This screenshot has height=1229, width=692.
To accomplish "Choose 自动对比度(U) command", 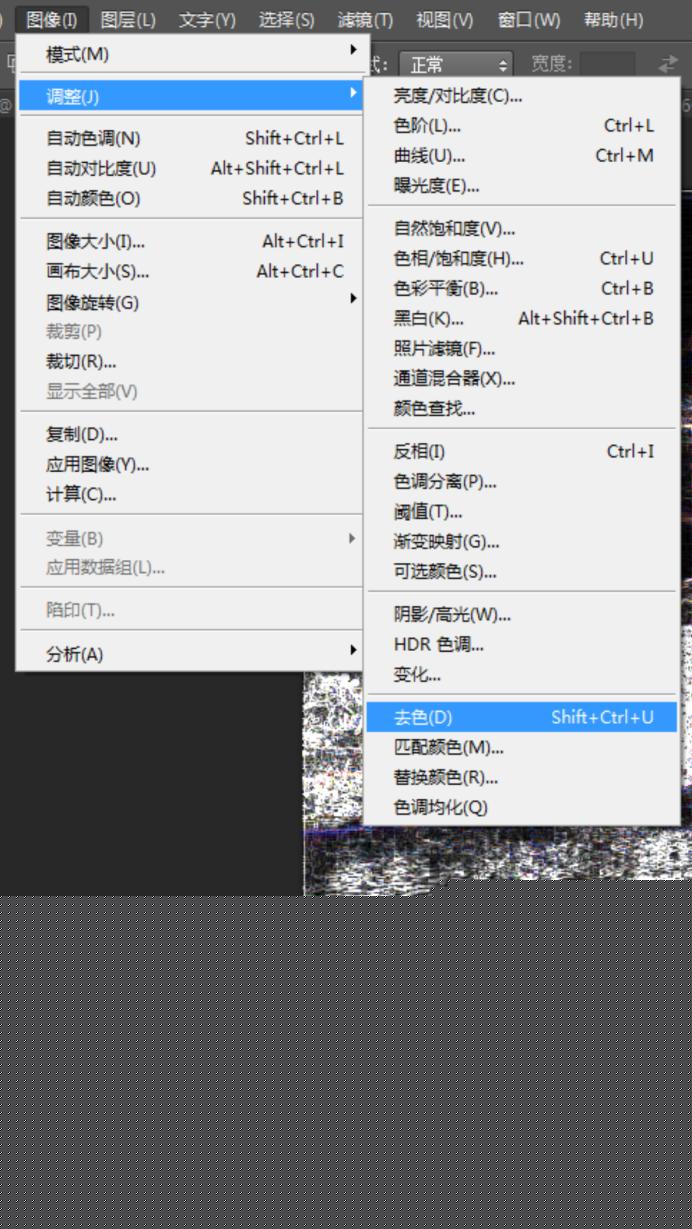I will [191, 168].
